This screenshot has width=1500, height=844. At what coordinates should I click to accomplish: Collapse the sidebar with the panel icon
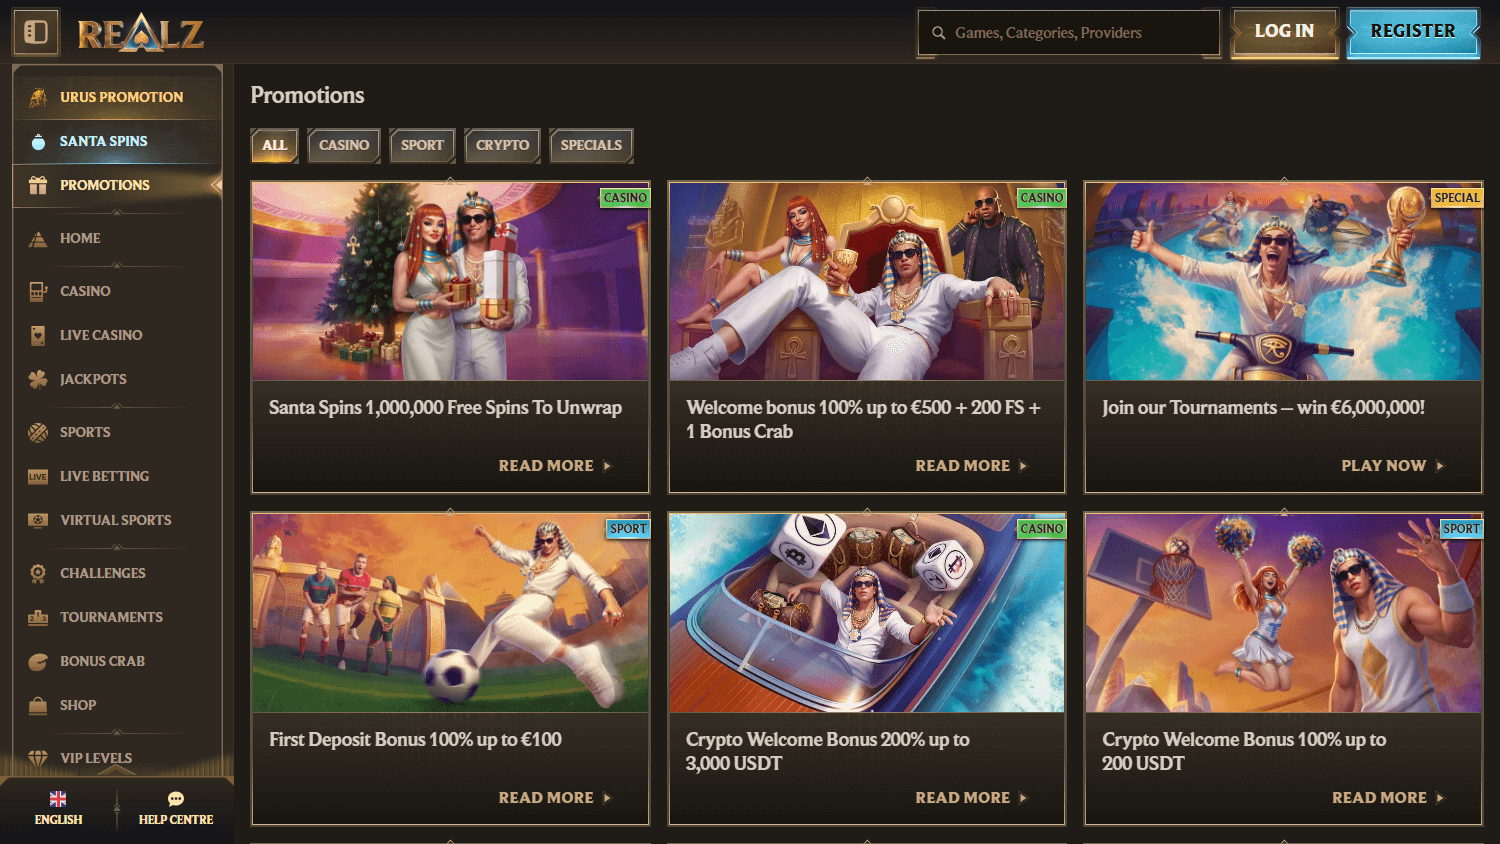(36, 32)
